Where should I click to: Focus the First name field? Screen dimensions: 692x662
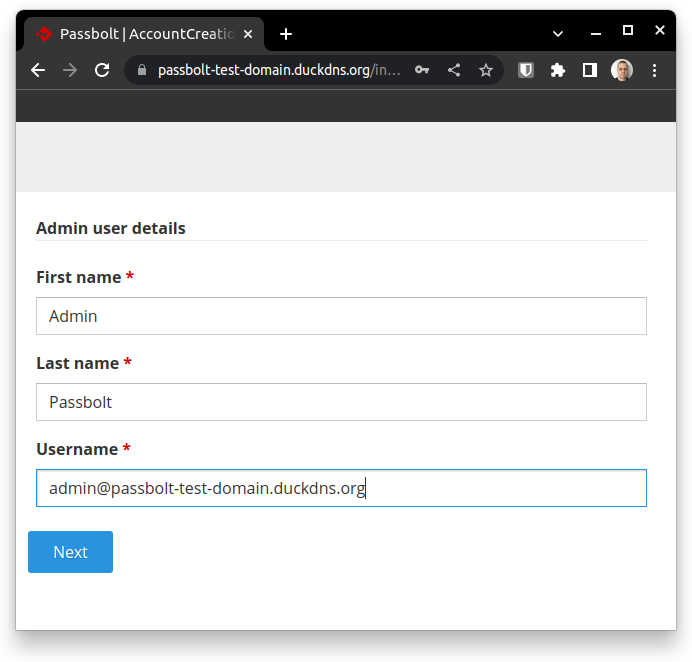[x=341, y=316]
